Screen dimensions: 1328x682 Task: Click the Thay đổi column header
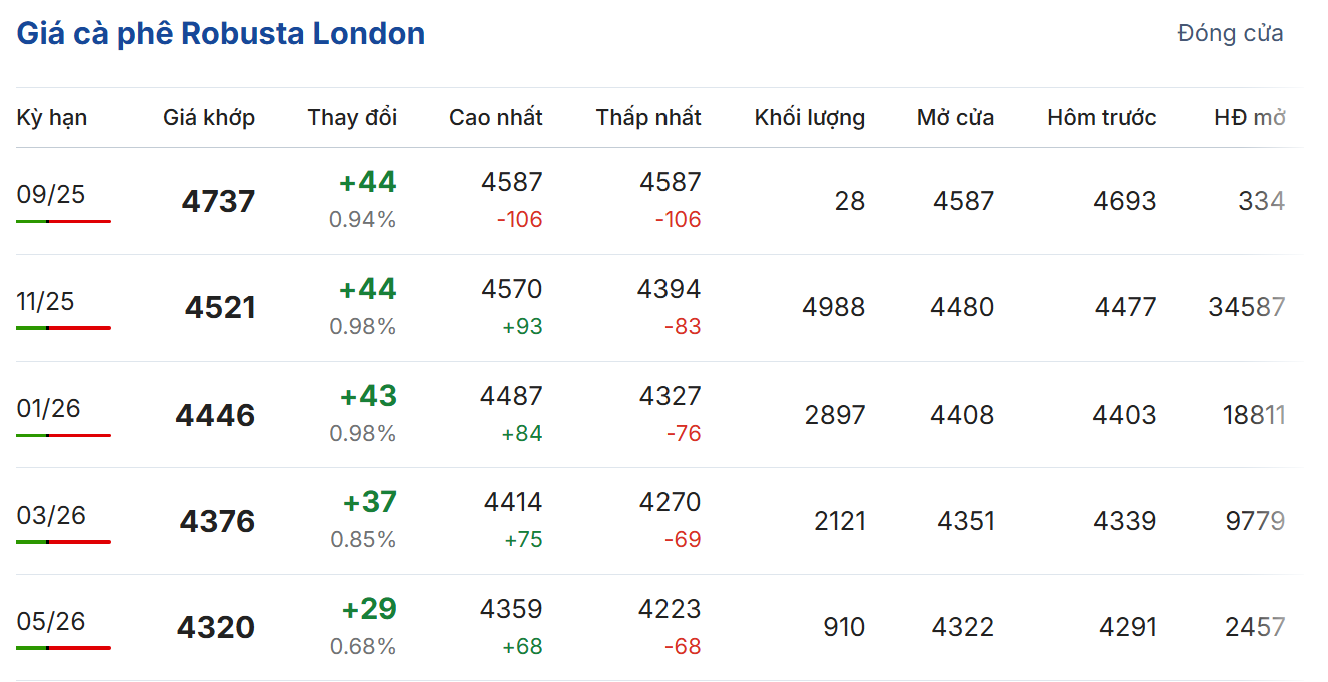(x=352, y=118)
